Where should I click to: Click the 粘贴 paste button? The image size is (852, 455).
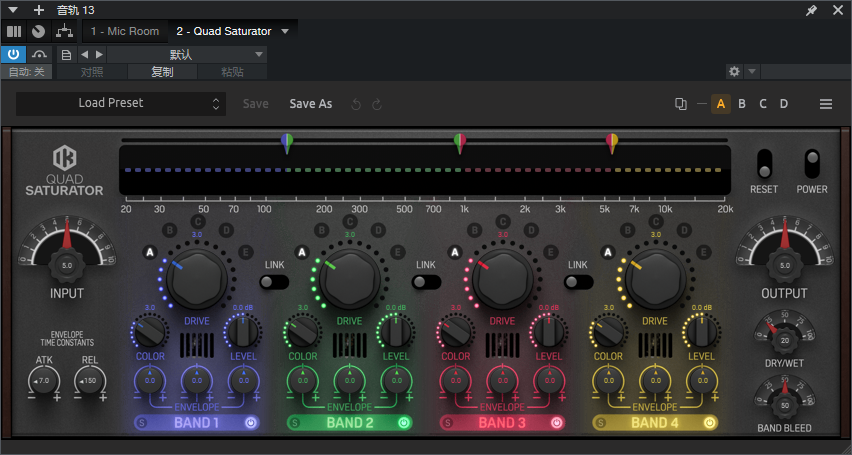[232, 72]
